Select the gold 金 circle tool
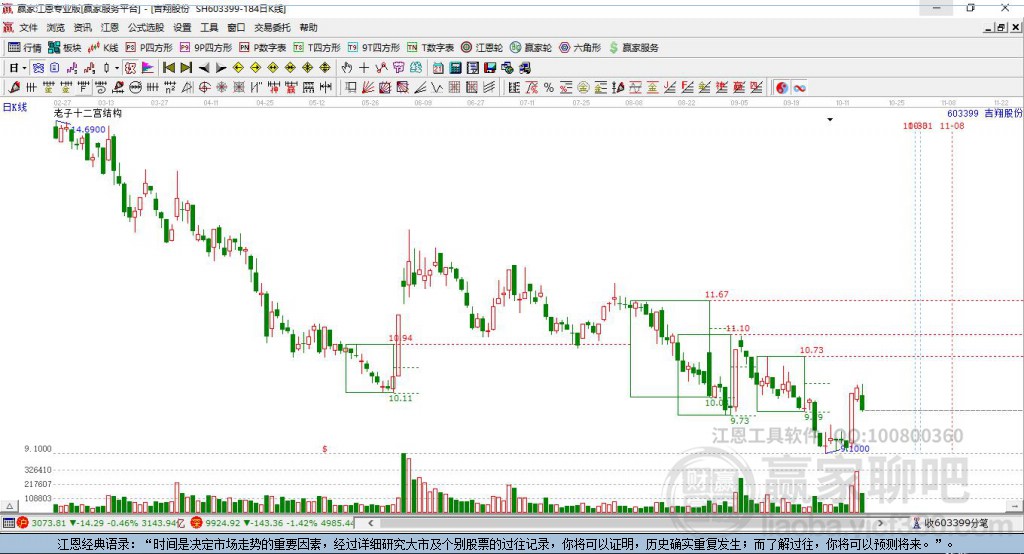This screenshot has height=554, width=1024. tap(583, 88)
